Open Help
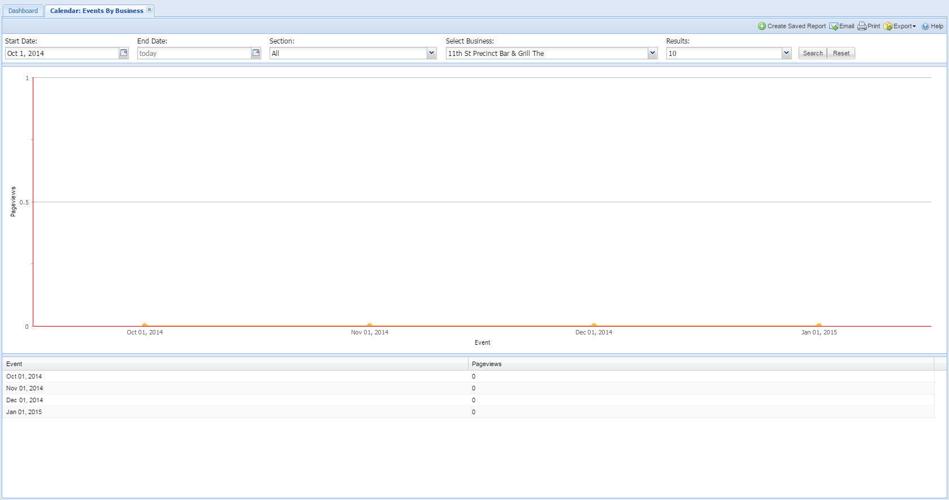This screenshot has width=949, height=500. [932, 26]
